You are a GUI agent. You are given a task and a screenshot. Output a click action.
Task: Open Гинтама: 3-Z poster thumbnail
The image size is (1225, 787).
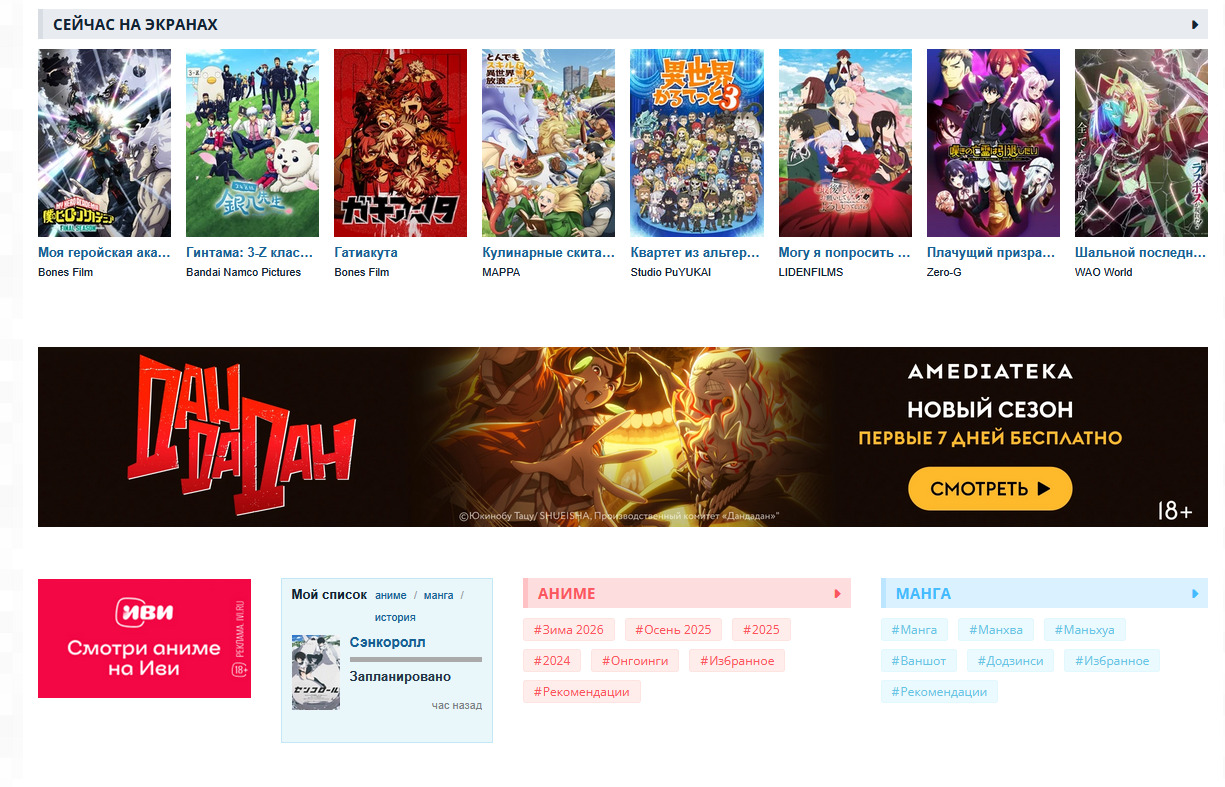pyautogui.click(x=252, y=143)
